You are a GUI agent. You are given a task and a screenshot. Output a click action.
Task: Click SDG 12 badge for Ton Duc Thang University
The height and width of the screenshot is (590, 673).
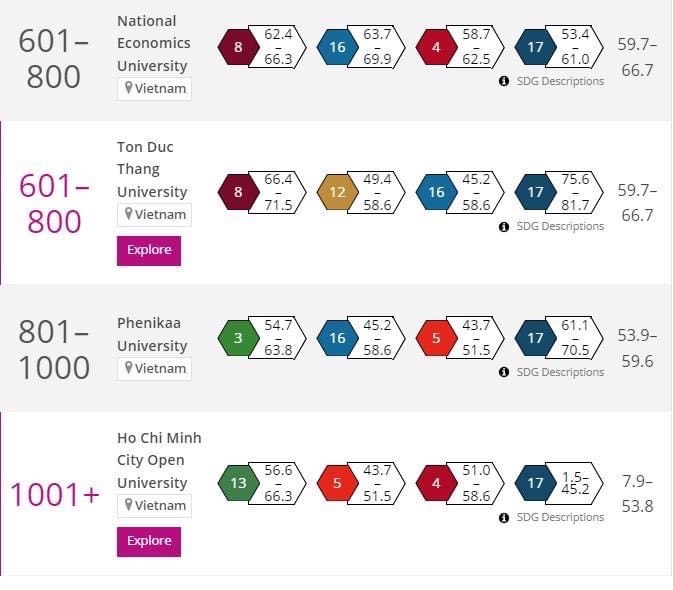pyautogui.click(x=337, y=193)
